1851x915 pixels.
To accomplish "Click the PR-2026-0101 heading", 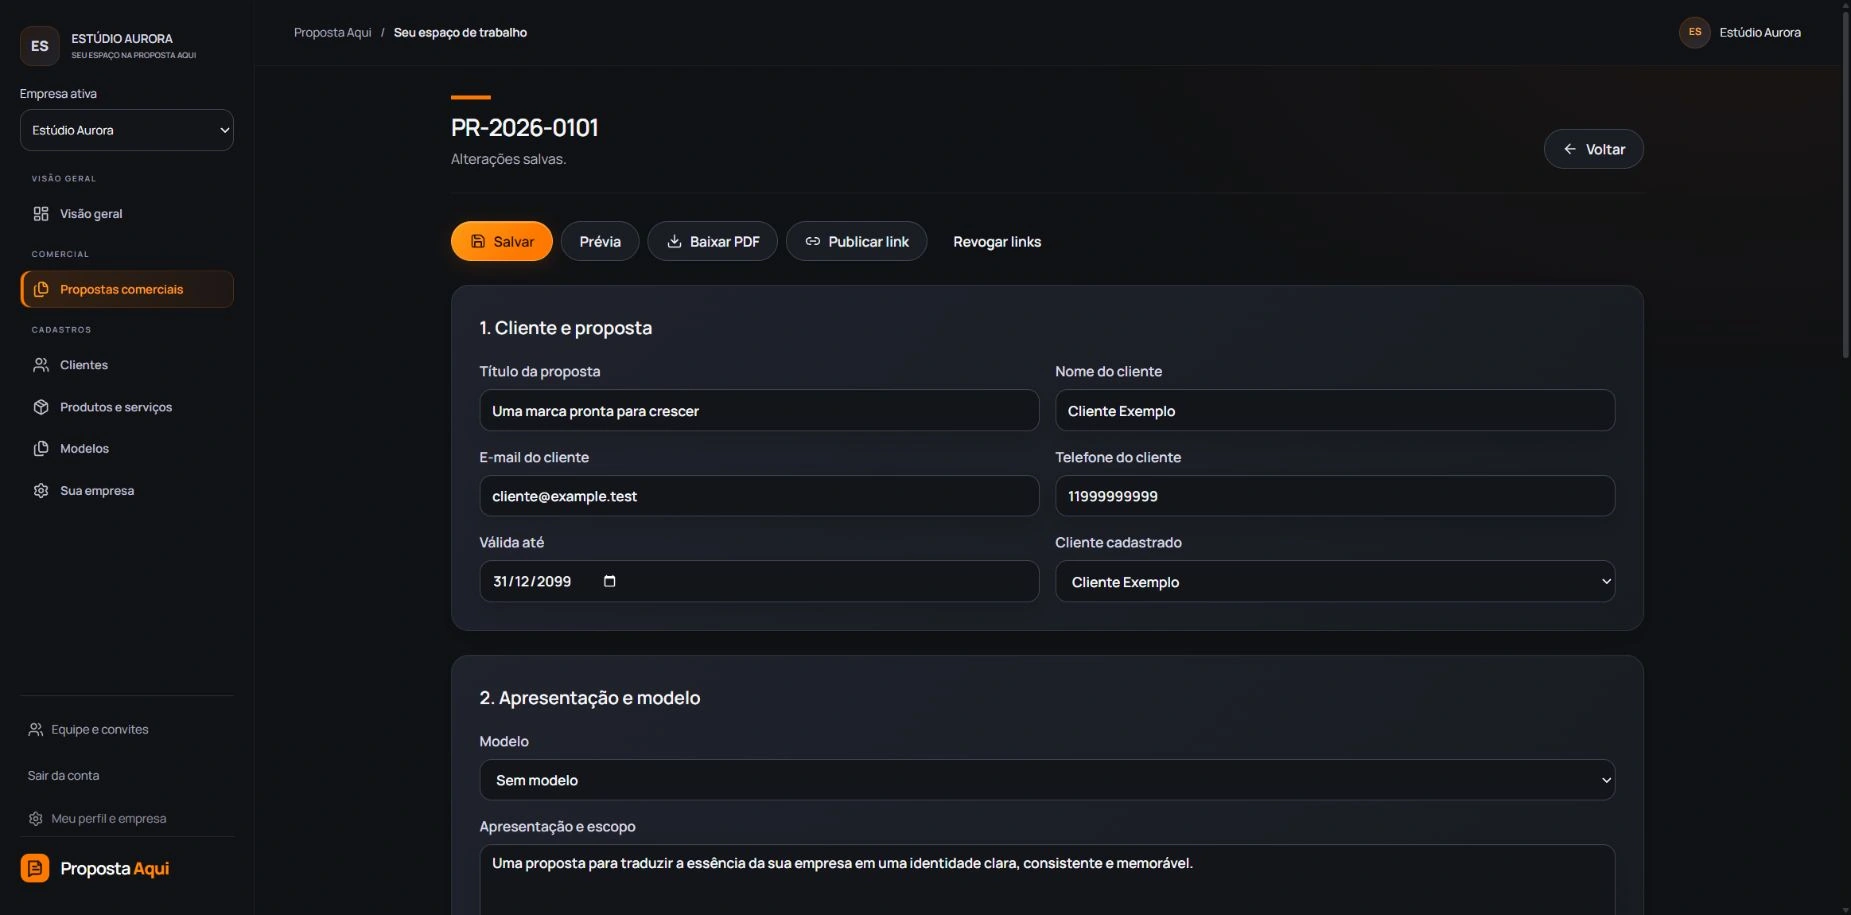I will [525, 128].
